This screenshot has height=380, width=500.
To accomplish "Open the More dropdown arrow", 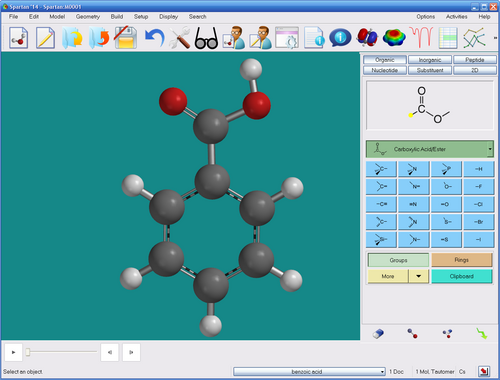I will (419, 276).
